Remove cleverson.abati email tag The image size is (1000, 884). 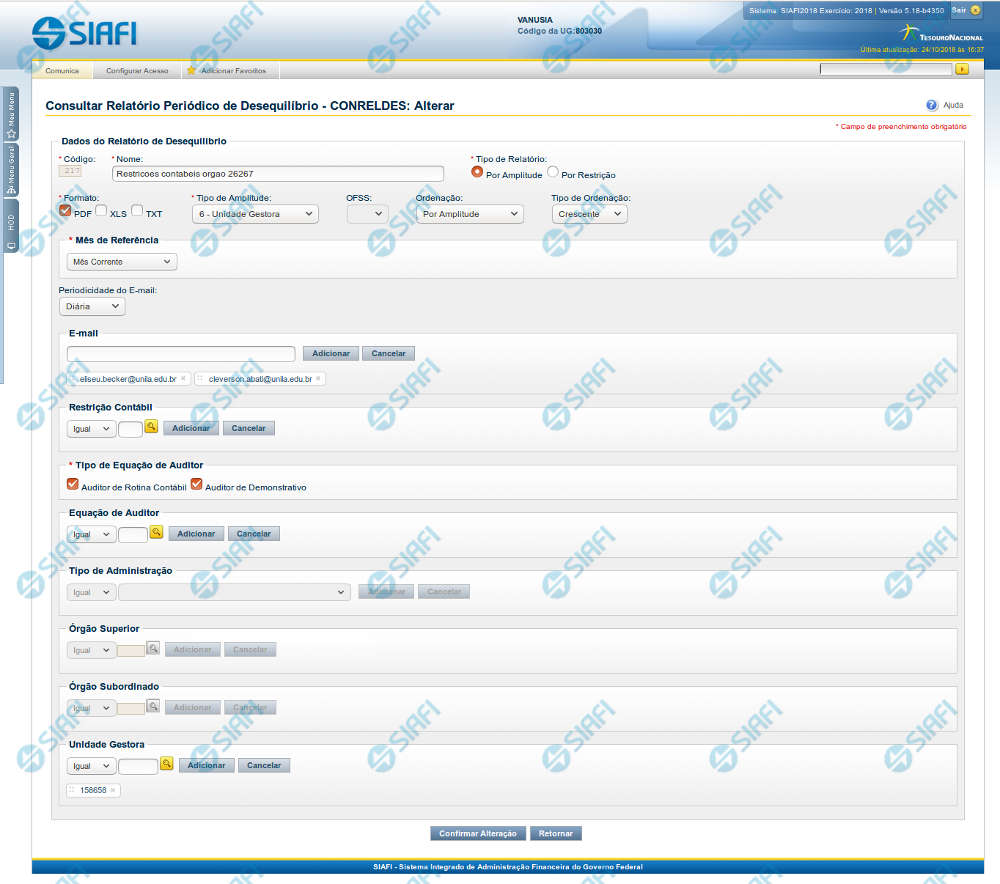pyautogui.click(x=318, y=378)
